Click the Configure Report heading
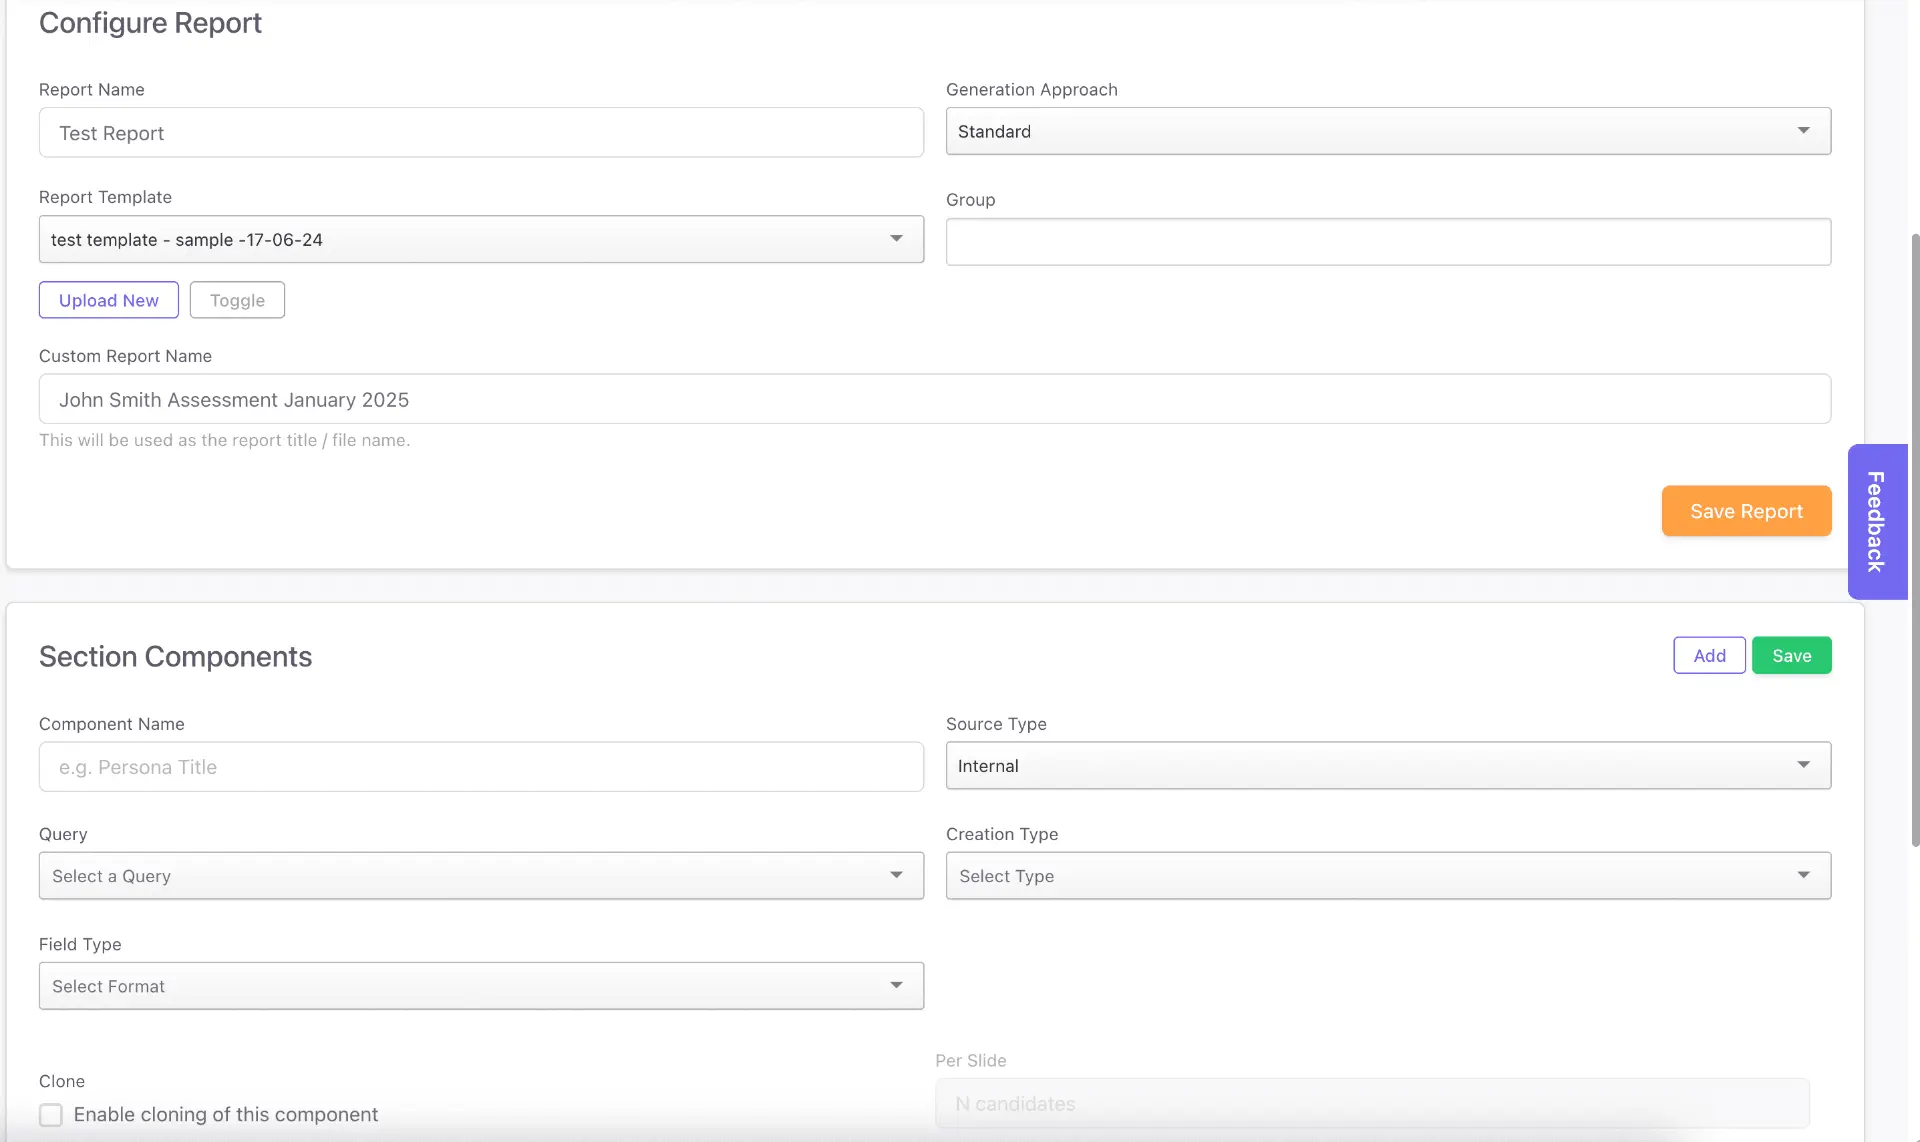1920x1142 pixels. [150, 22]
